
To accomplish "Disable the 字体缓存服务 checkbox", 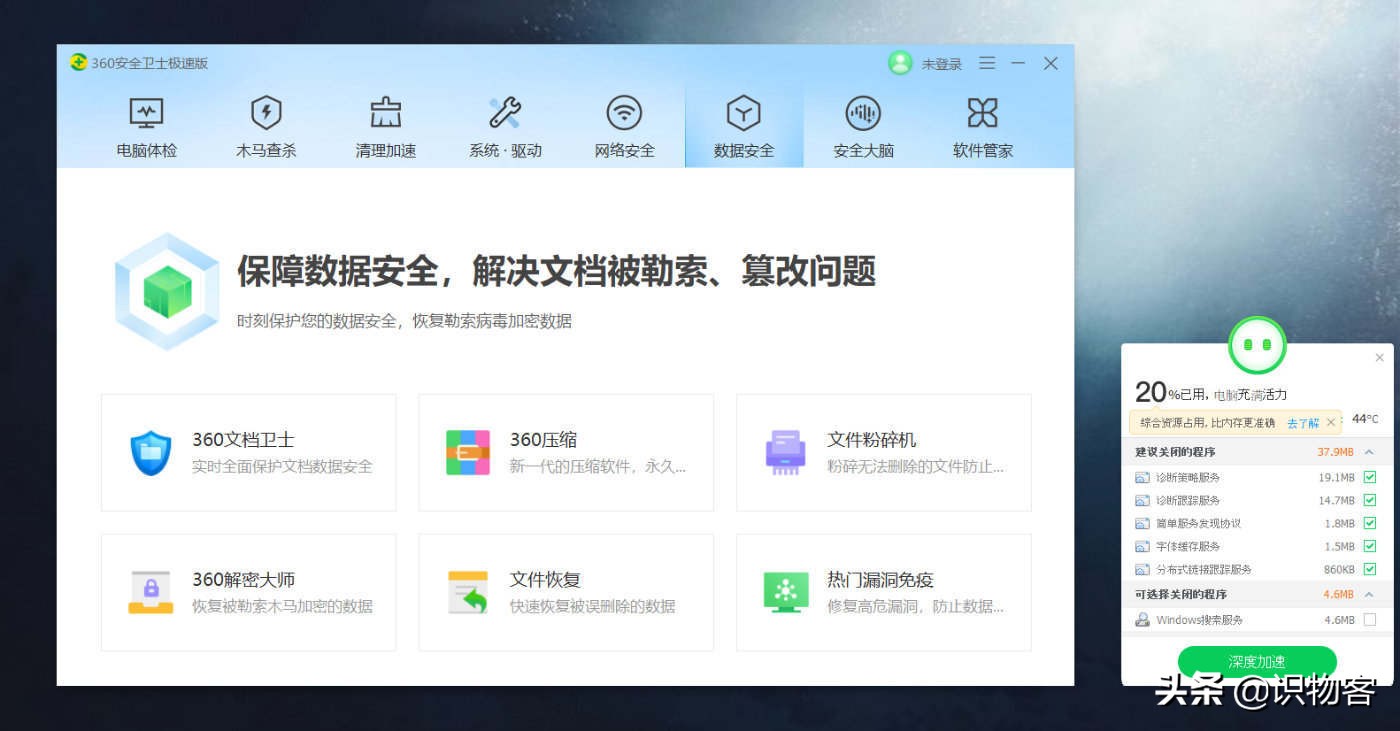I will [x=1369, y=546].
